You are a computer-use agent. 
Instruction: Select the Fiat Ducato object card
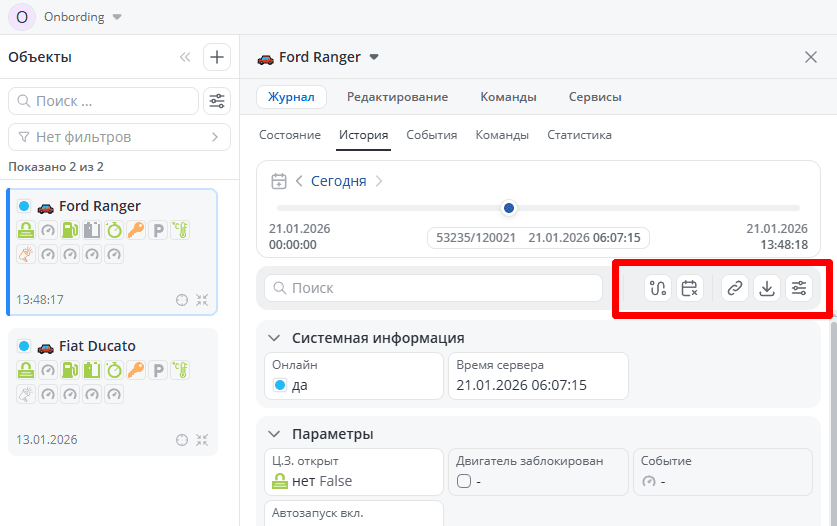coord(112,392)
